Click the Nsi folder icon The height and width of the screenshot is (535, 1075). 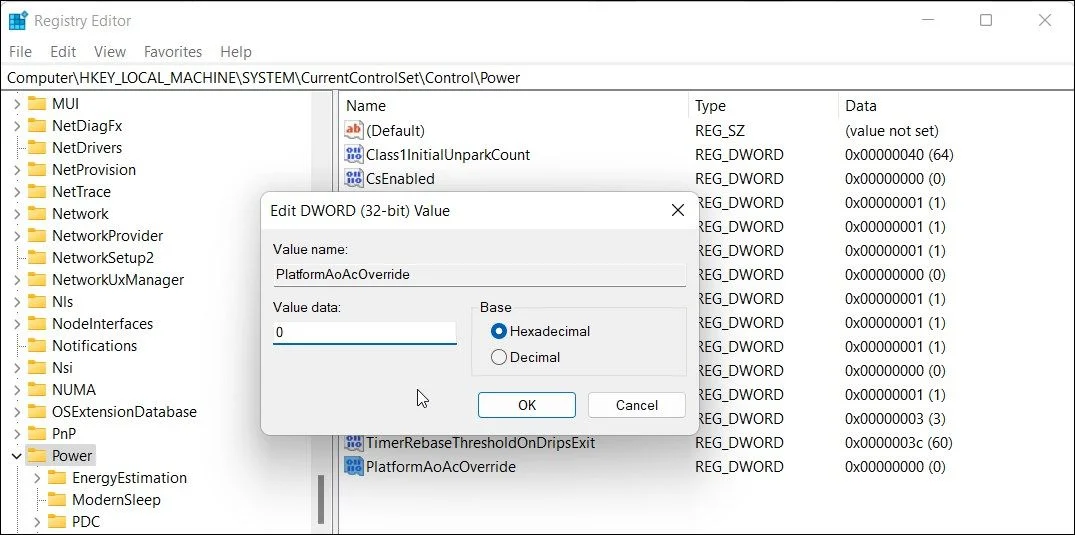(36, 368)
